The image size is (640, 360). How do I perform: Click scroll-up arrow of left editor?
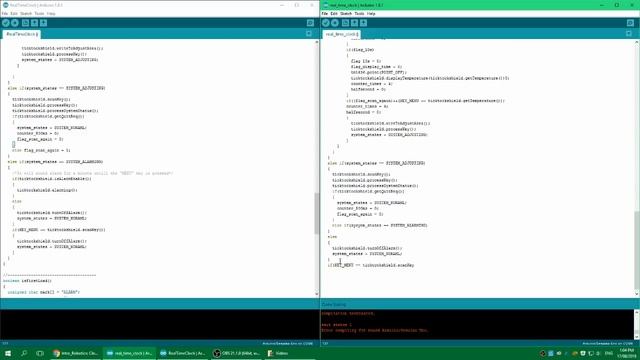coord(317,42)
